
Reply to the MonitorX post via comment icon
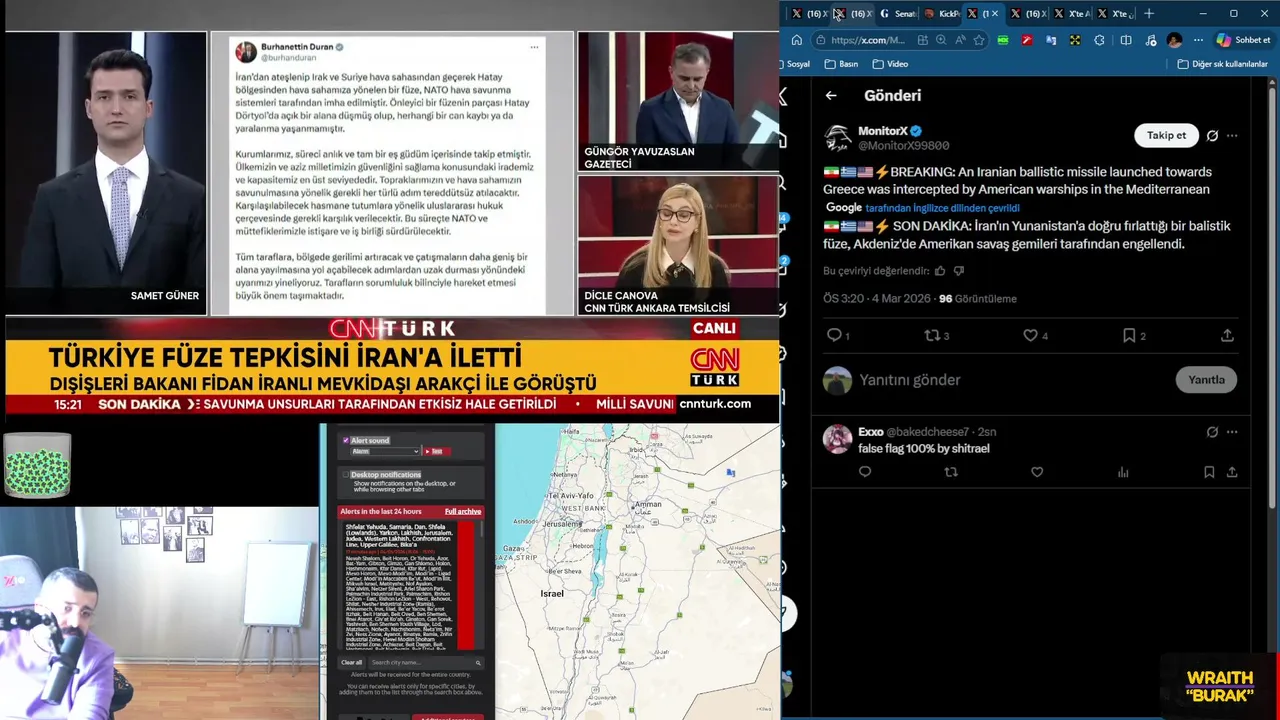[834, 335]
